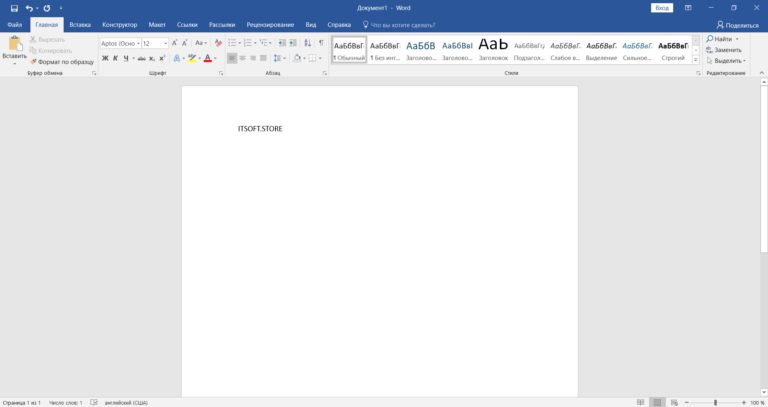The image size is (768, 407).
Task: Save the document with the floppy disk icon
Action: pos(14,8)
